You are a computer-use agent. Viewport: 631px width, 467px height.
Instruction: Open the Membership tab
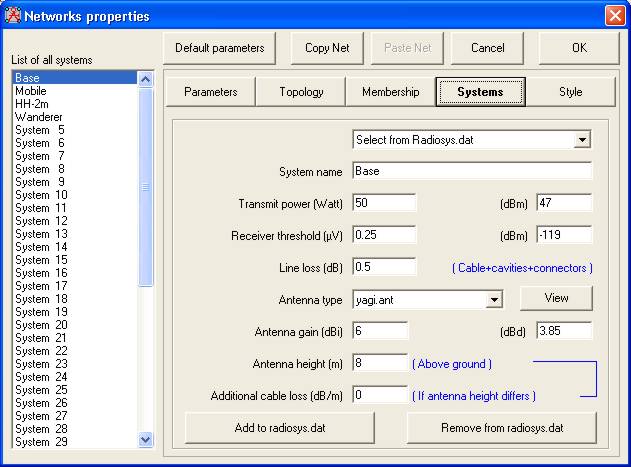tap(390, 92)
